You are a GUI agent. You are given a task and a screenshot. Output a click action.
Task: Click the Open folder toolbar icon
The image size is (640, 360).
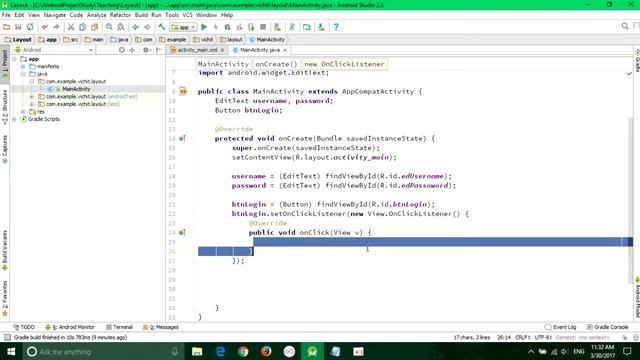tap(6, 27)
